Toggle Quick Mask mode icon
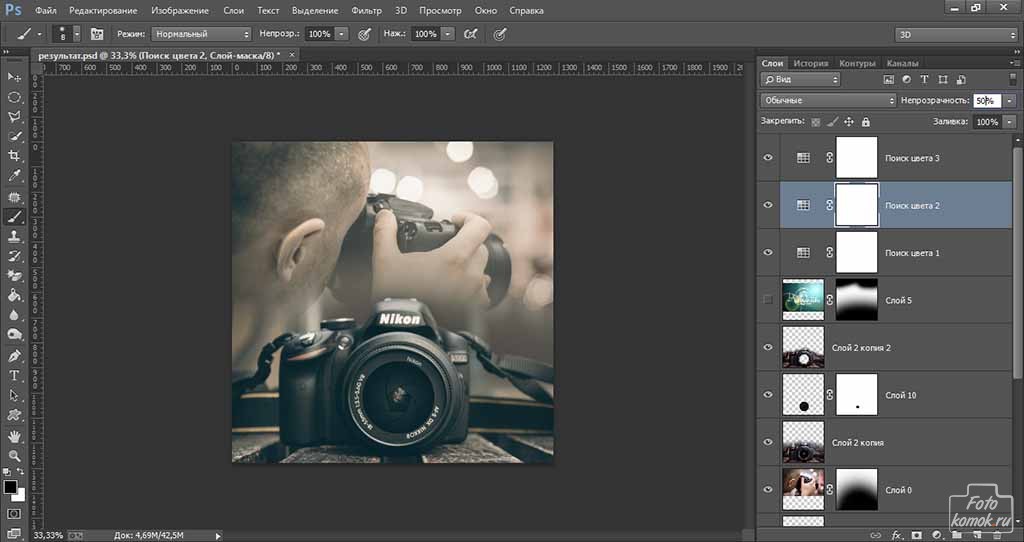Viewport: 1024px width, 542px height. coord(14,514)
